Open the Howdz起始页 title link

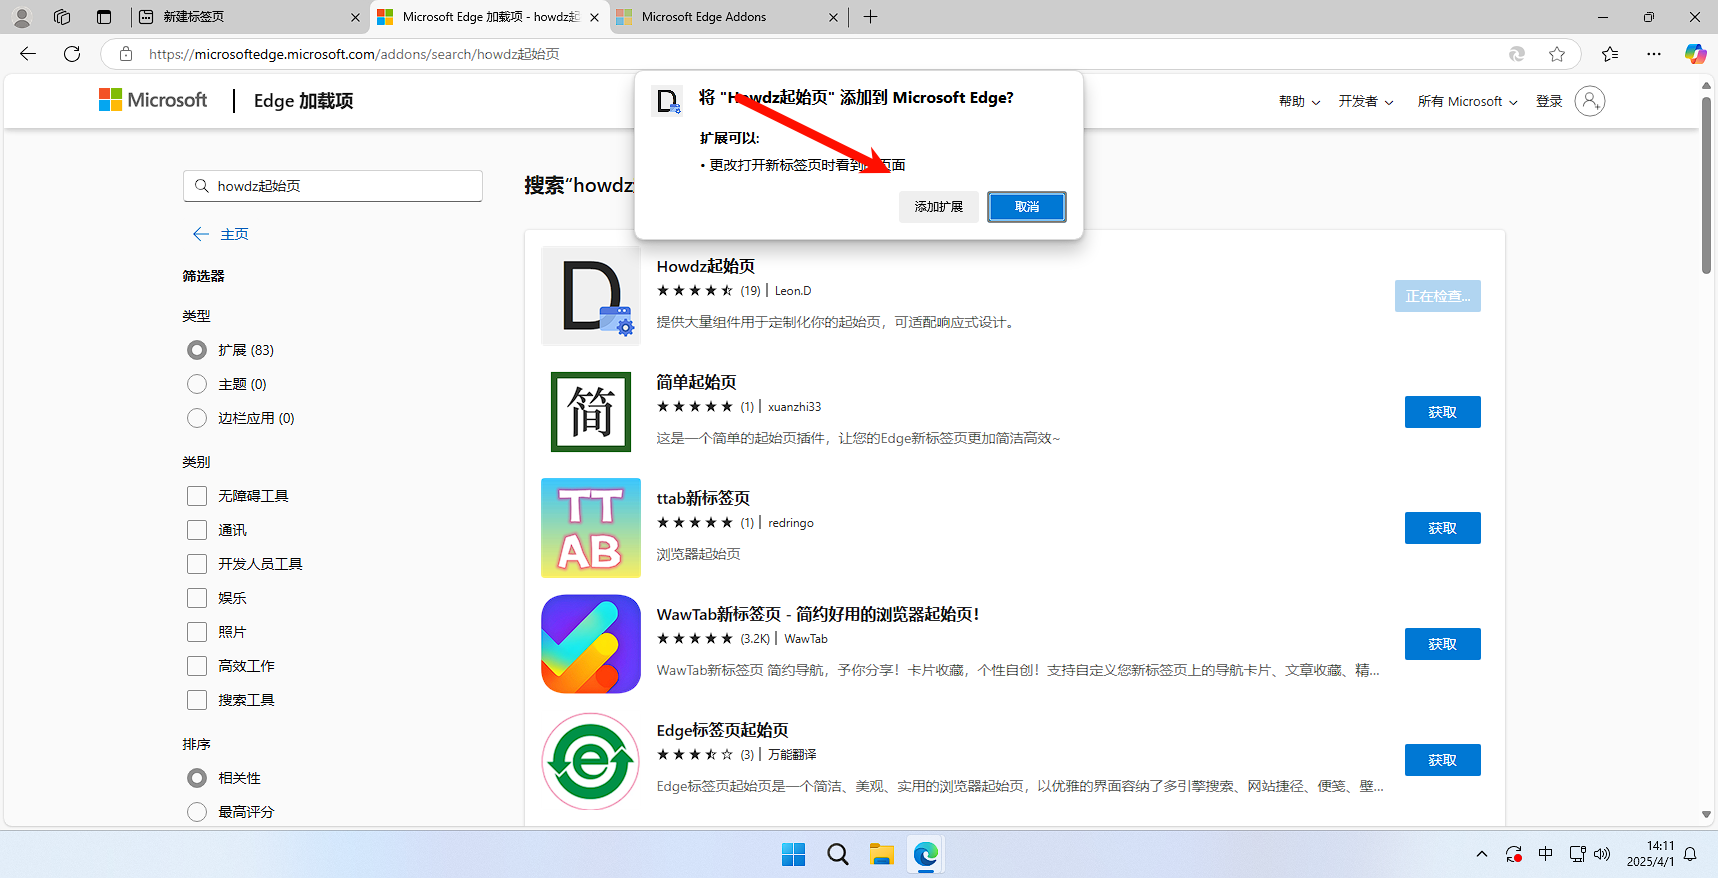click(x=705, y=266)
